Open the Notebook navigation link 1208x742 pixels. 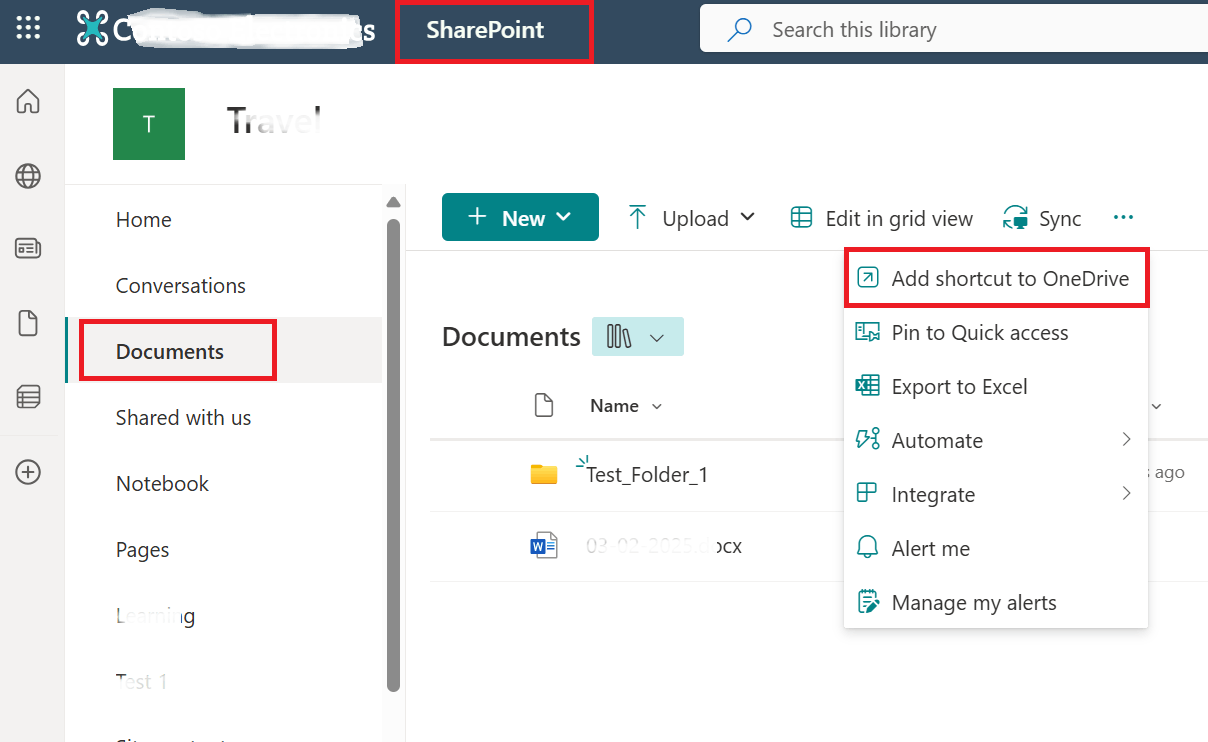point(162,483)
